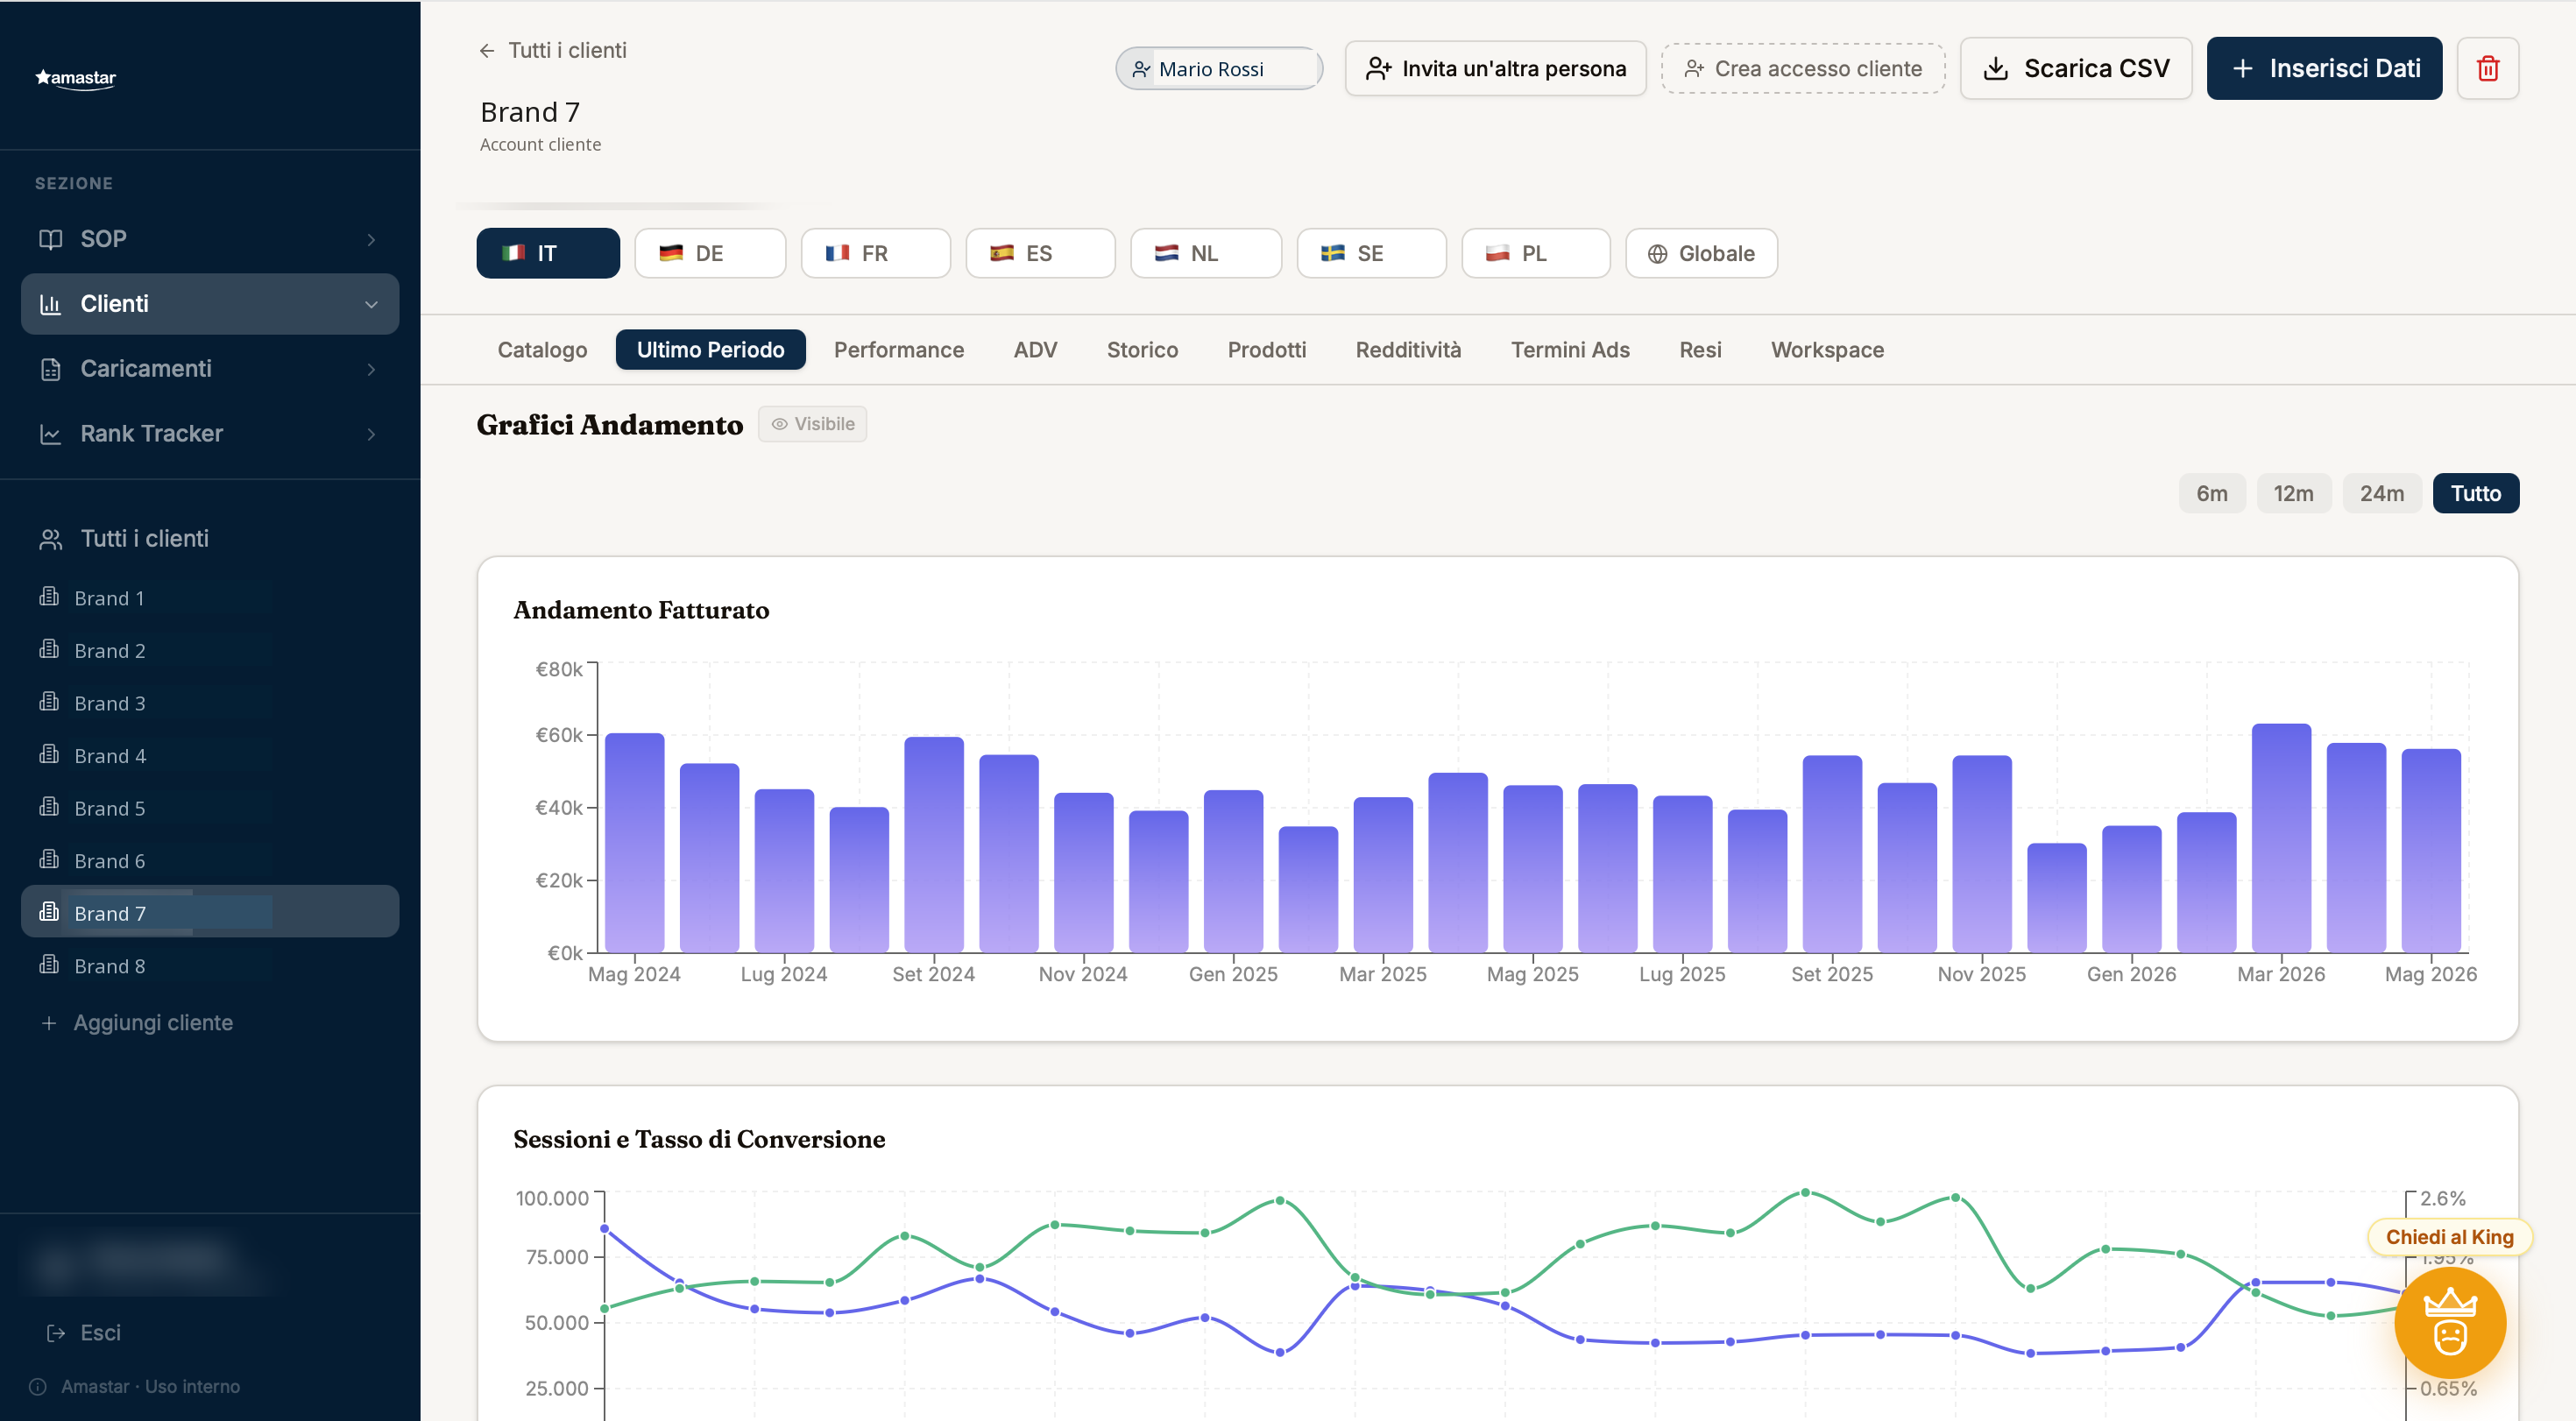Expand the SOP section chevron
This screenshot has width=2576, height=1421.
point(371,240)
